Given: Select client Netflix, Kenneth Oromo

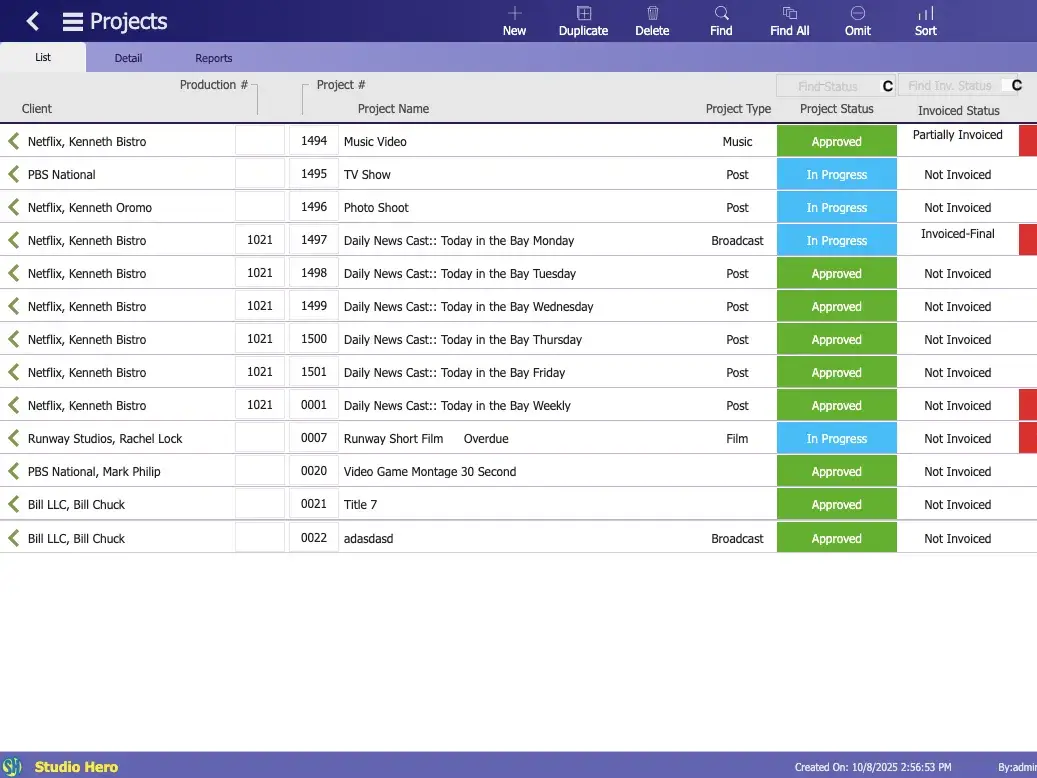Looking at the screenshot, I should (x=90, y=207).
